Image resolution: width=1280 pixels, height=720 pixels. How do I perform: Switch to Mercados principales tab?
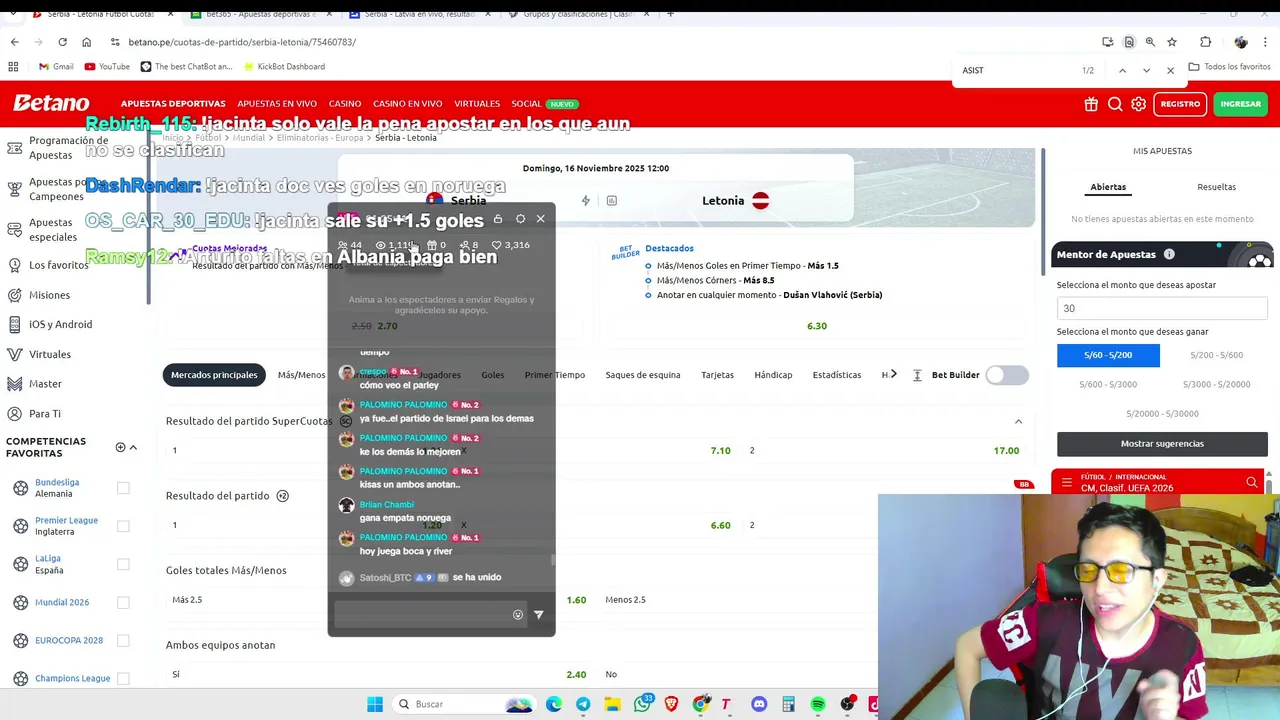pos(214,375)
